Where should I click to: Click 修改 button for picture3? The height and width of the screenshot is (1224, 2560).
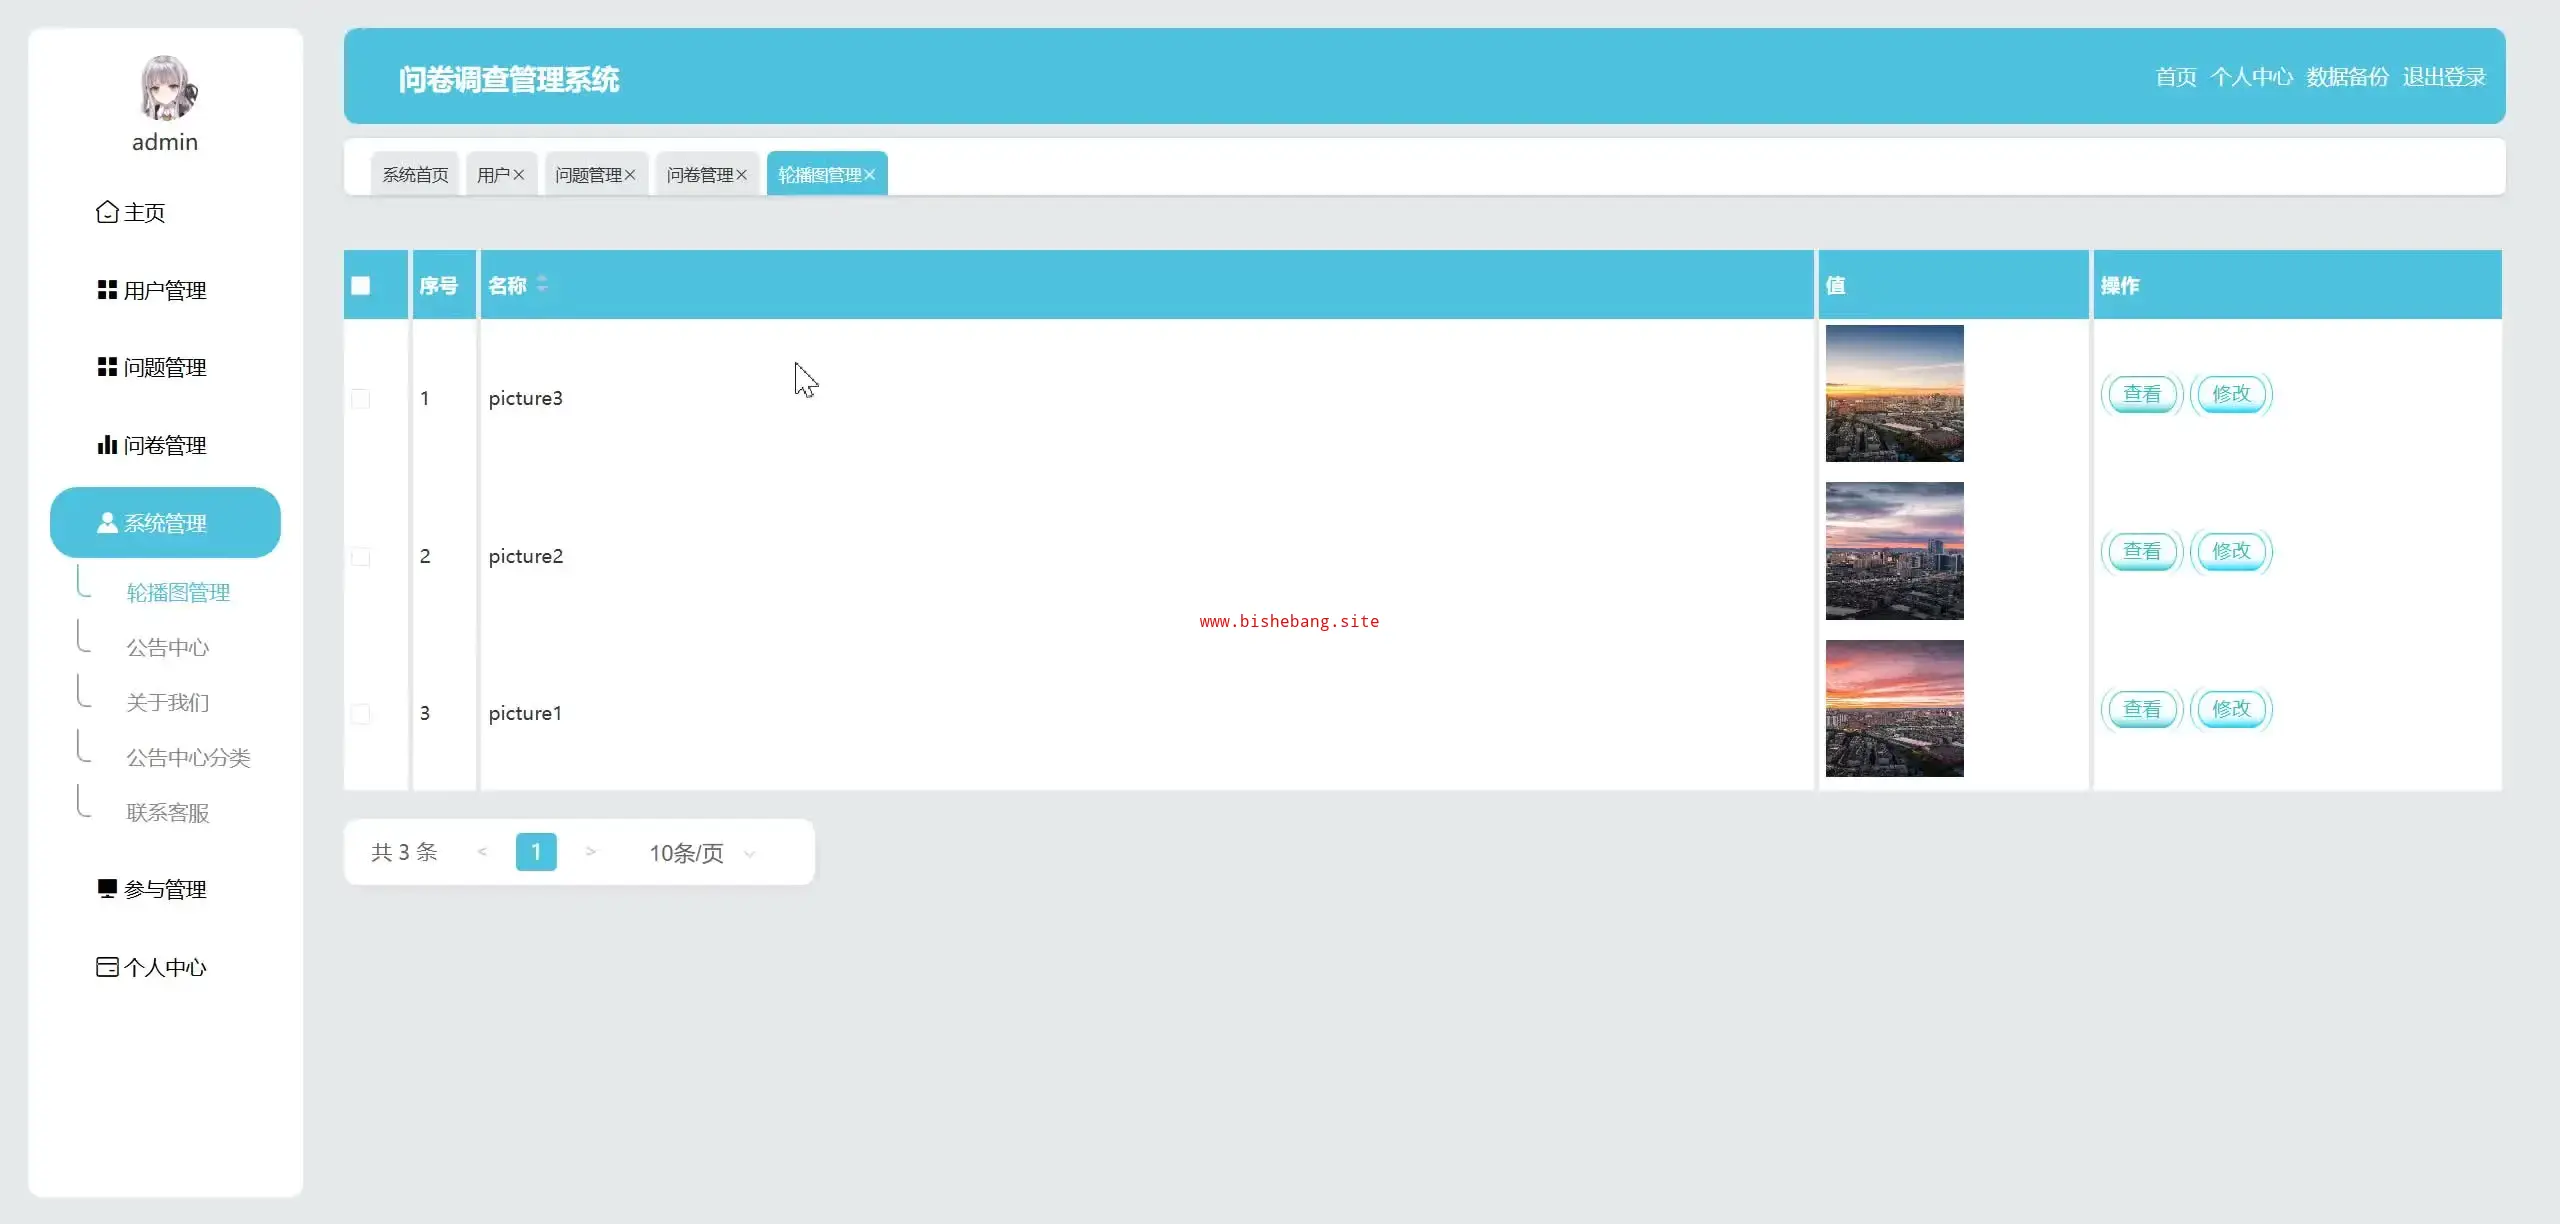click(2231, 394)
